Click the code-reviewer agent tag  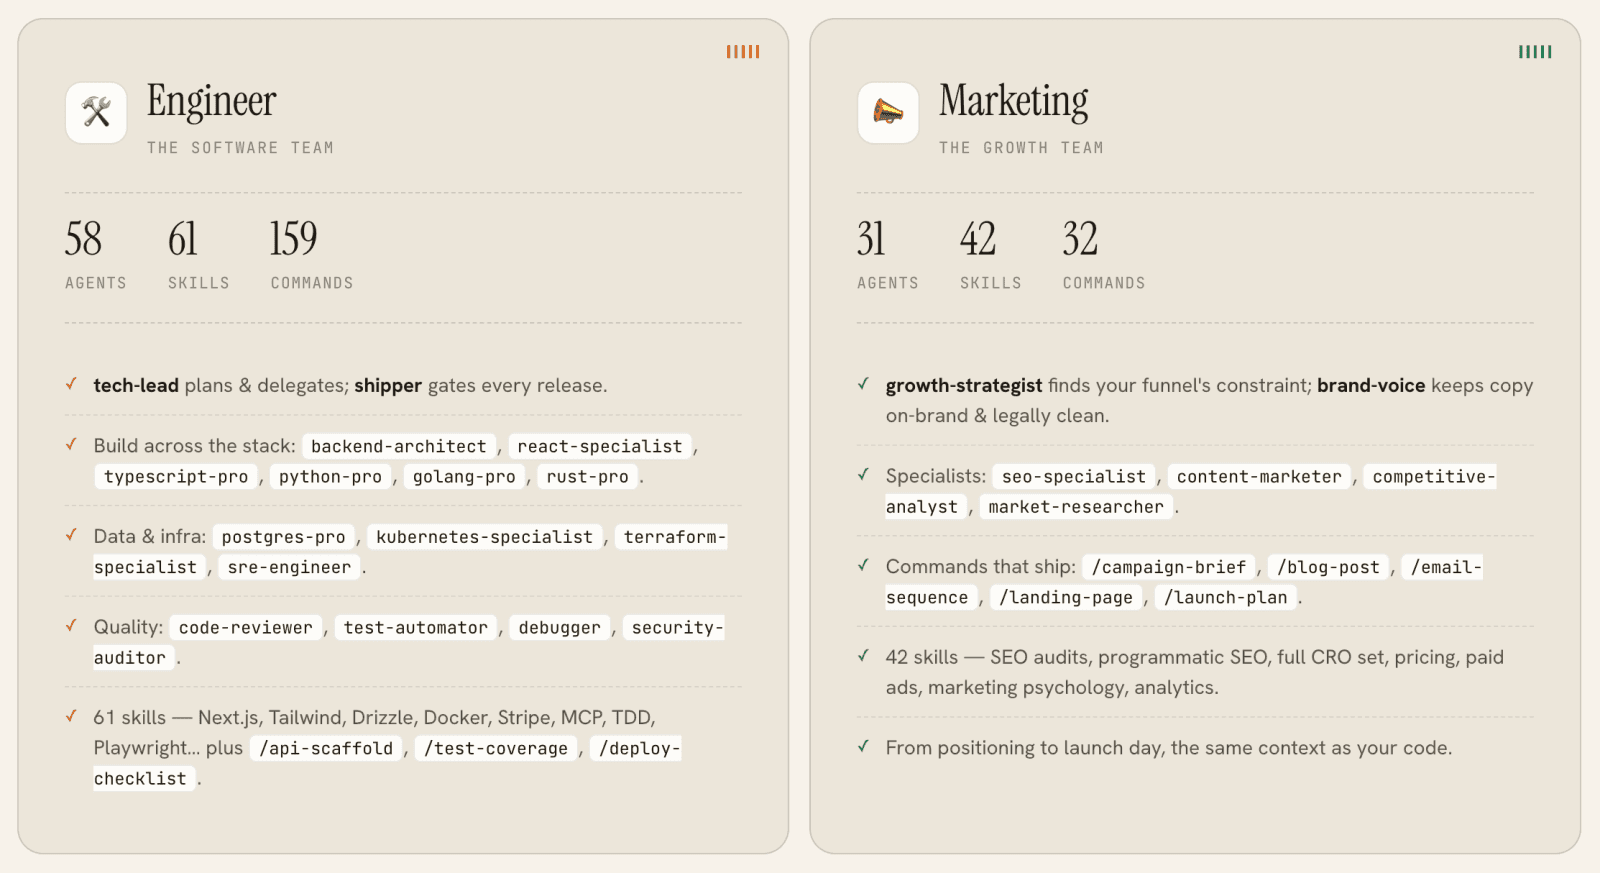tap(246, 627)
